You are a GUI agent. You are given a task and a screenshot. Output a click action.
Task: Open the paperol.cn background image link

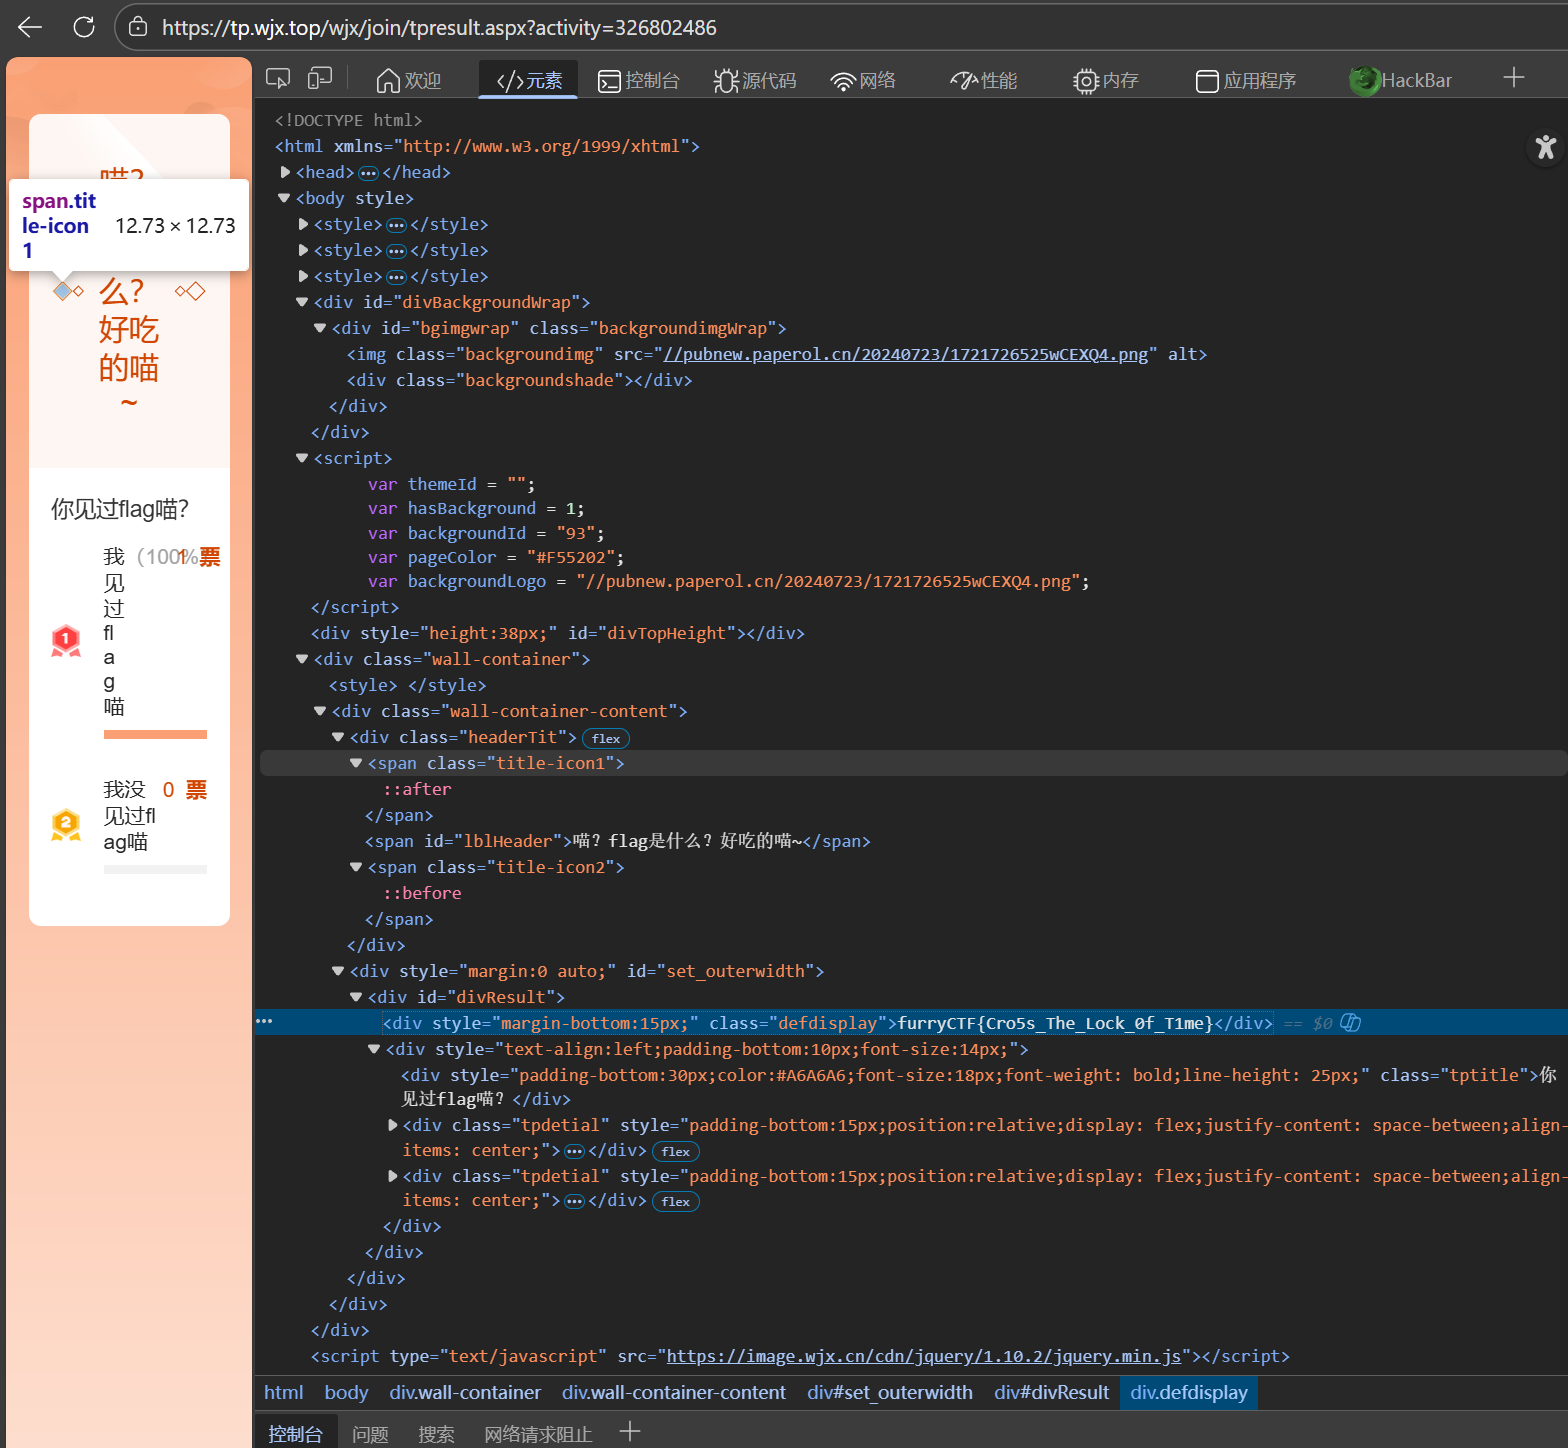point(906,354)
